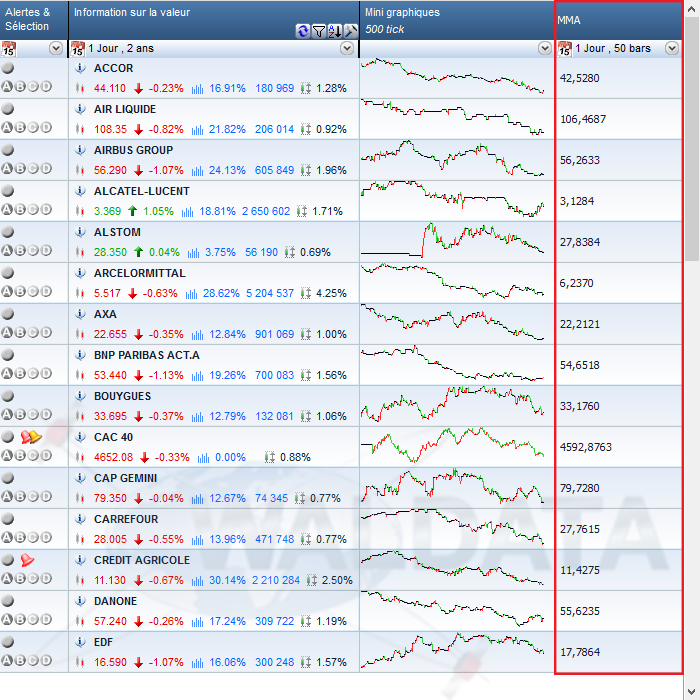Click the refresh icon in the Information header
Image resolution: width=700 pixels, height=700 pixels.
pos(303,31)
